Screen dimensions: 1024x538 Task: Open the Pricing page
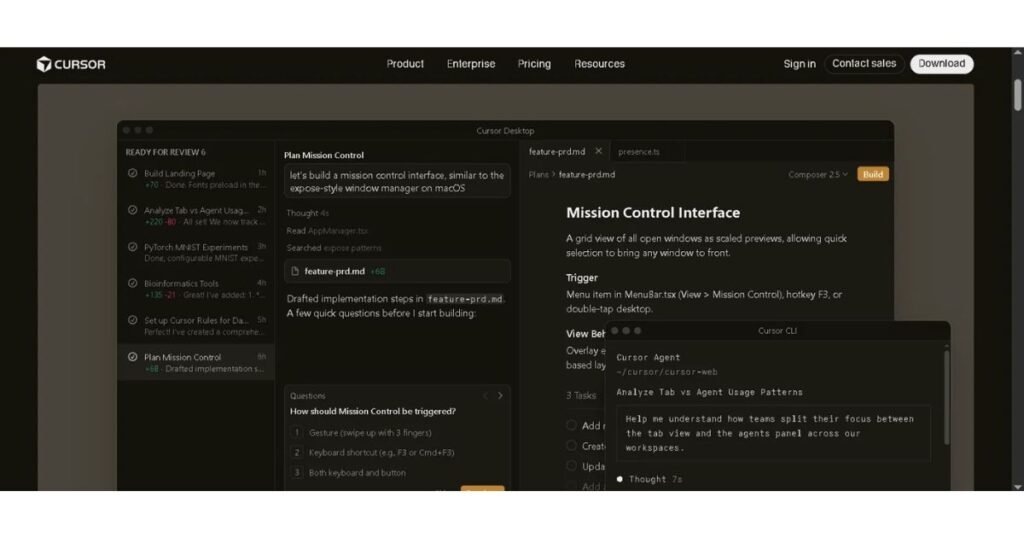click(x=534, y=64)
